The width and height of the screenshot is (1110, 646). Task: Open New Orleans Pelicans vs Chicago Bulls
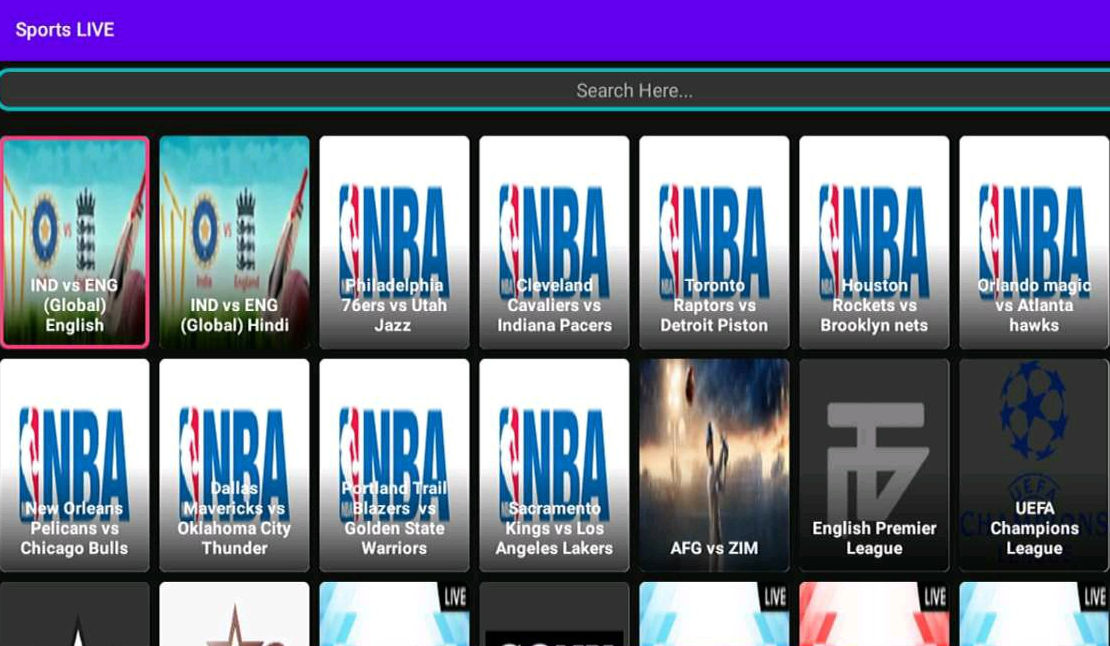coord(74,465)
